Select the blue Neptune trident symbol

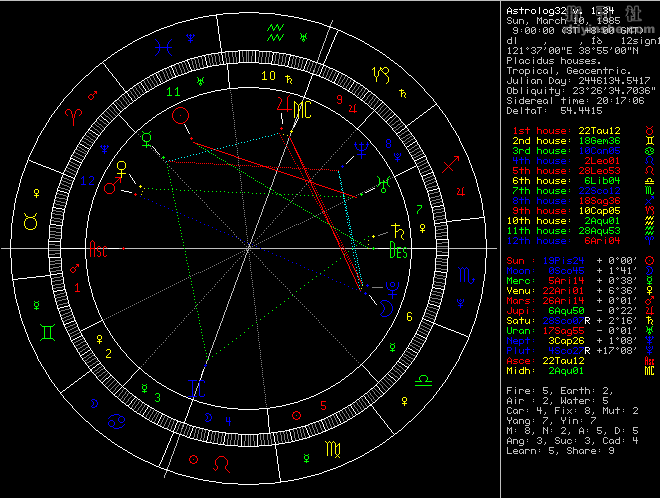coord(360,149)
